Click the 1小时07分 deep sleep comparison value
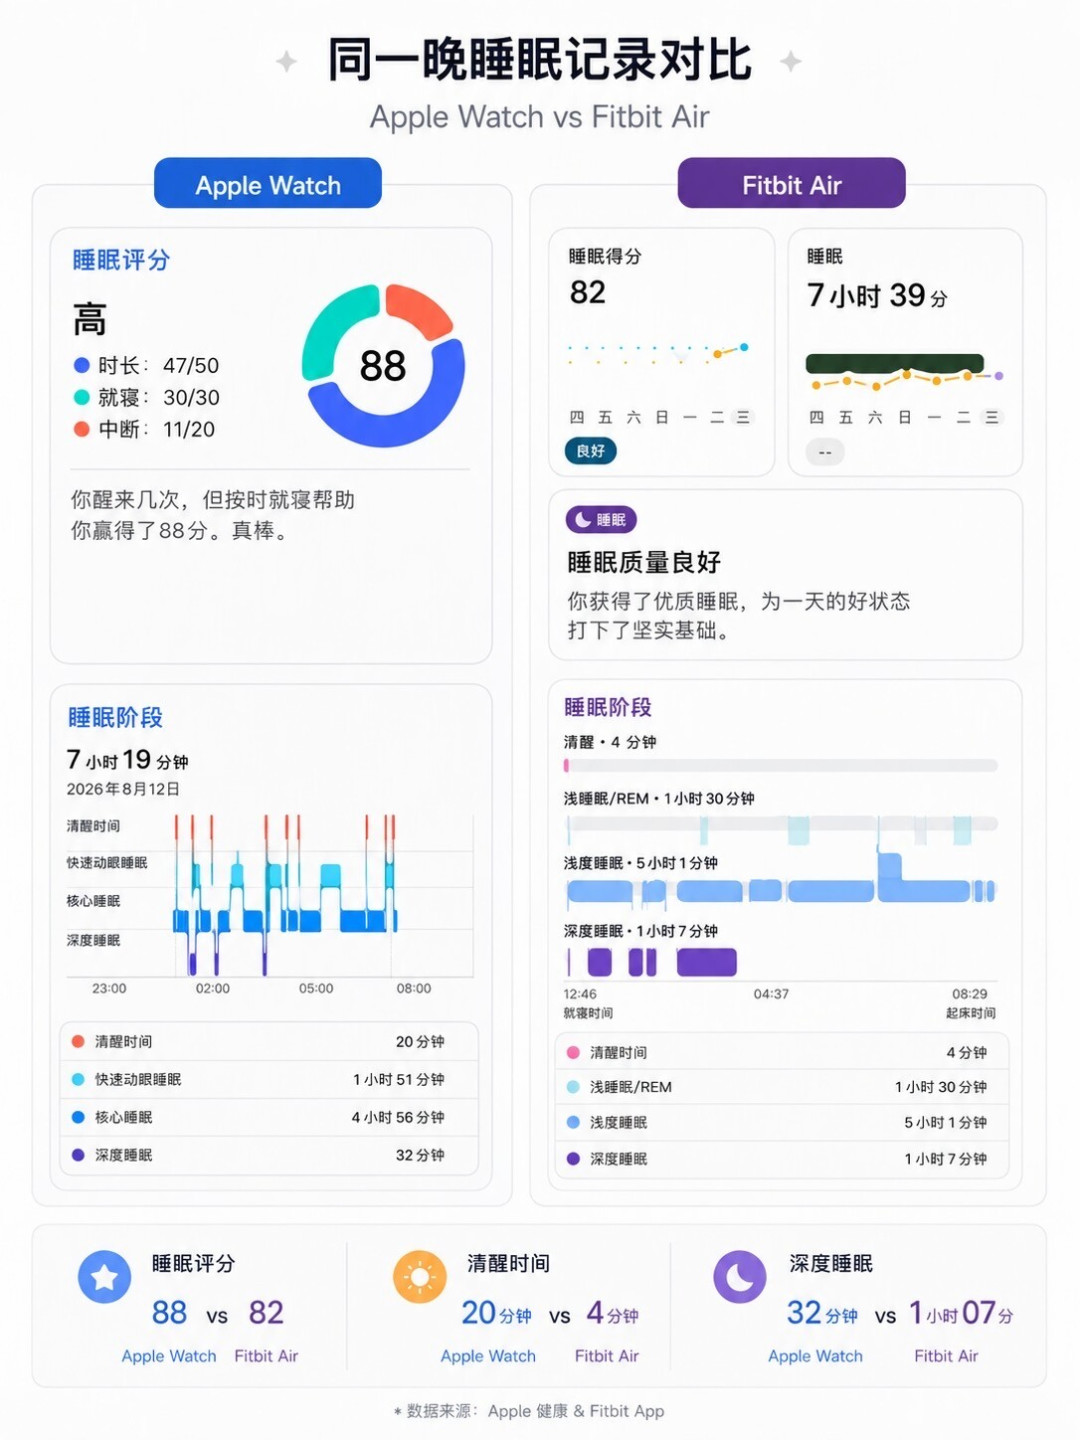This screenshot has height=1440, width=1080. (960, 1313)
